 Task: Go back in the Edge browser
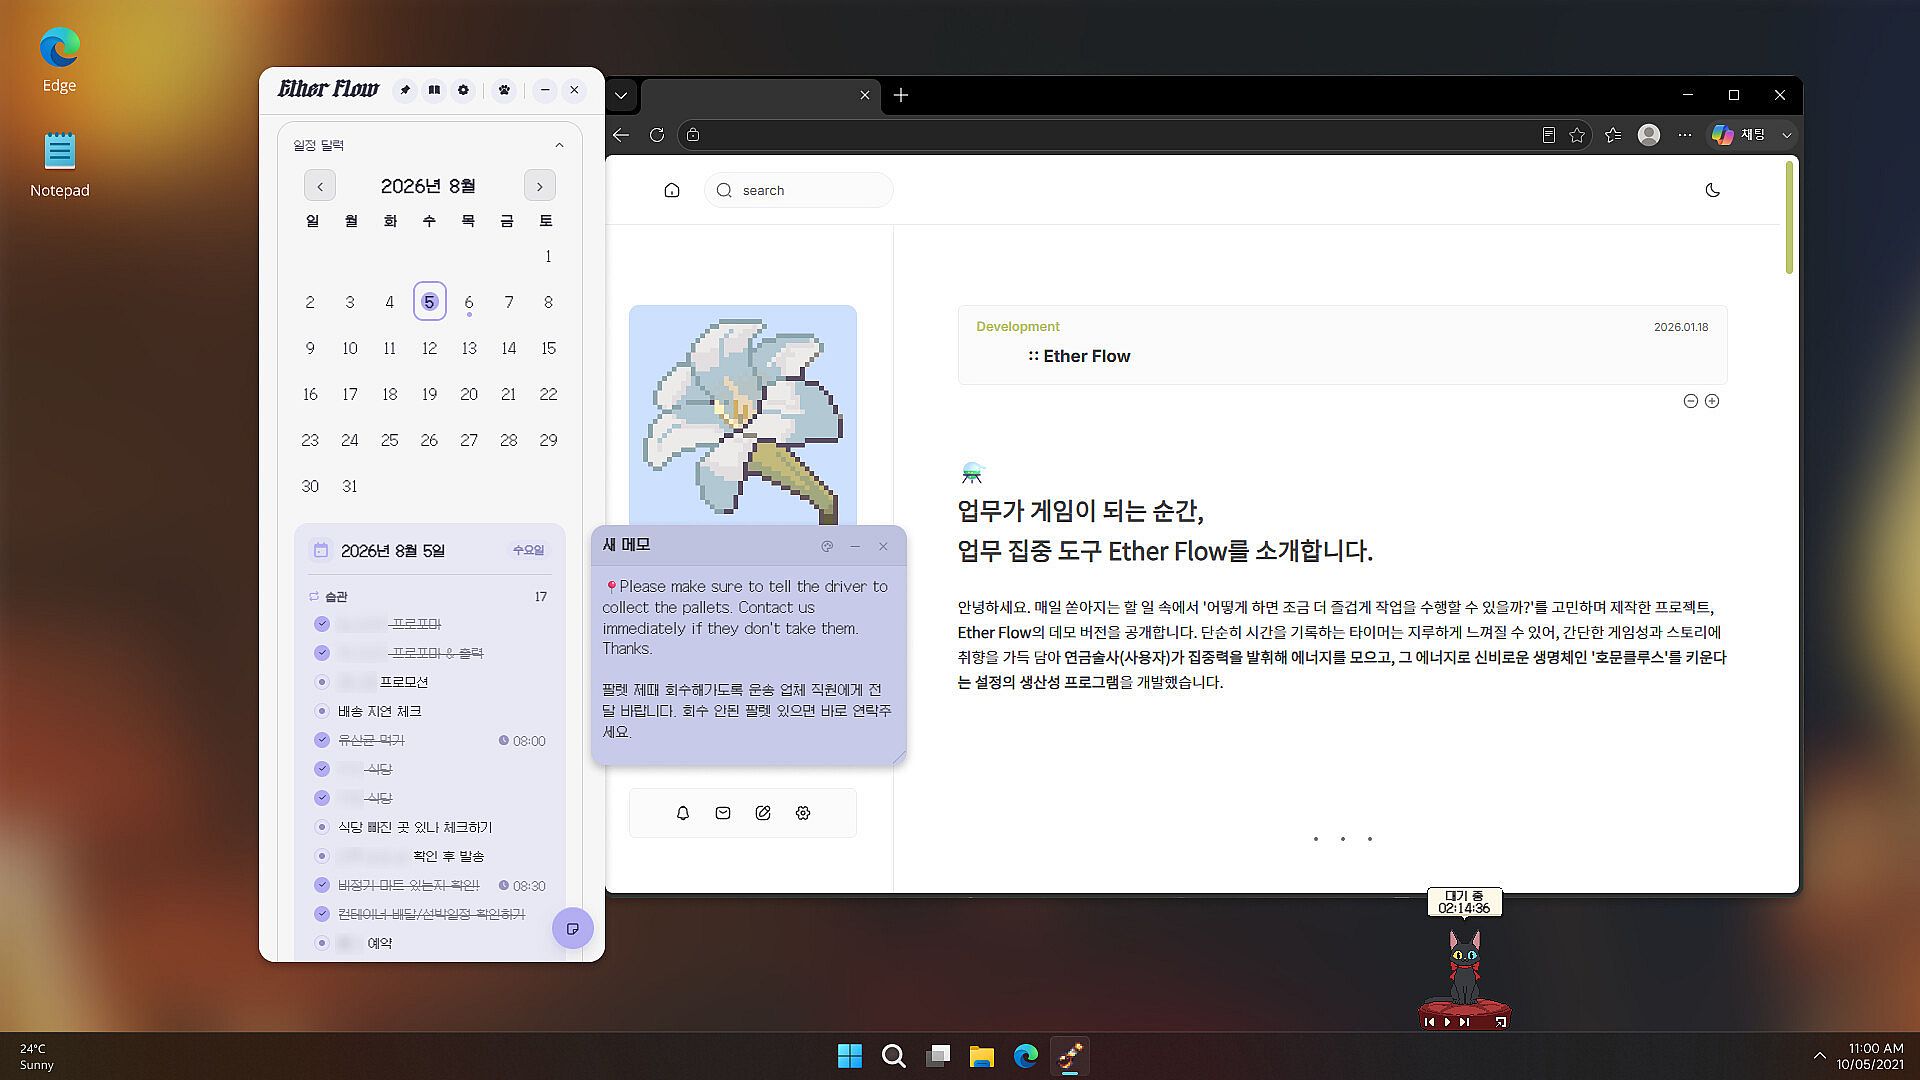pyautogui.click(x=621, y=135)
